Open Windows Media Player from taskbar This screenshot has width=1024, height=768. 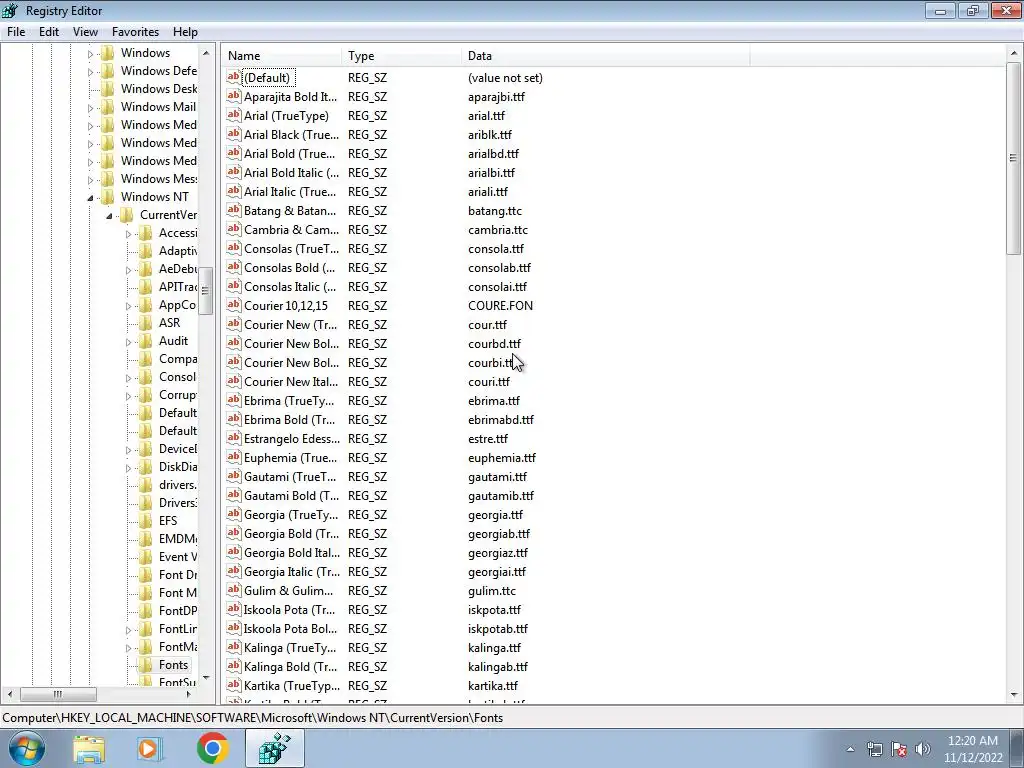(x=150, y=748)
